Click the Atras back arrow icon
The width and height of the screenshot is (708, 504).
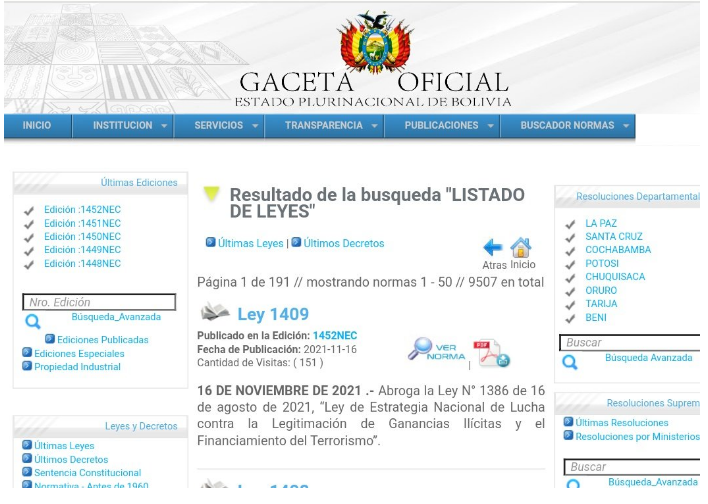pyautogui.click(x=492, y=247)
